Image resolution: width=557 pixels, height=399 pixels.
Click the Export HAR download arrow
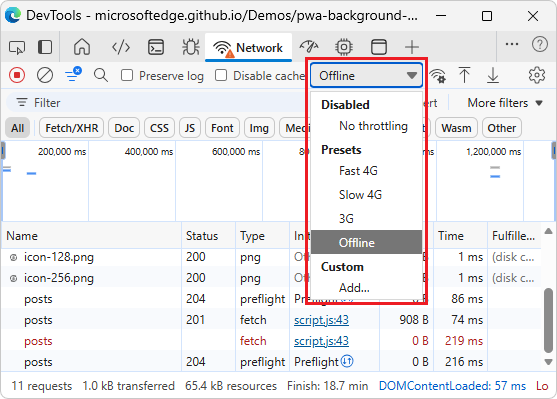493,75
